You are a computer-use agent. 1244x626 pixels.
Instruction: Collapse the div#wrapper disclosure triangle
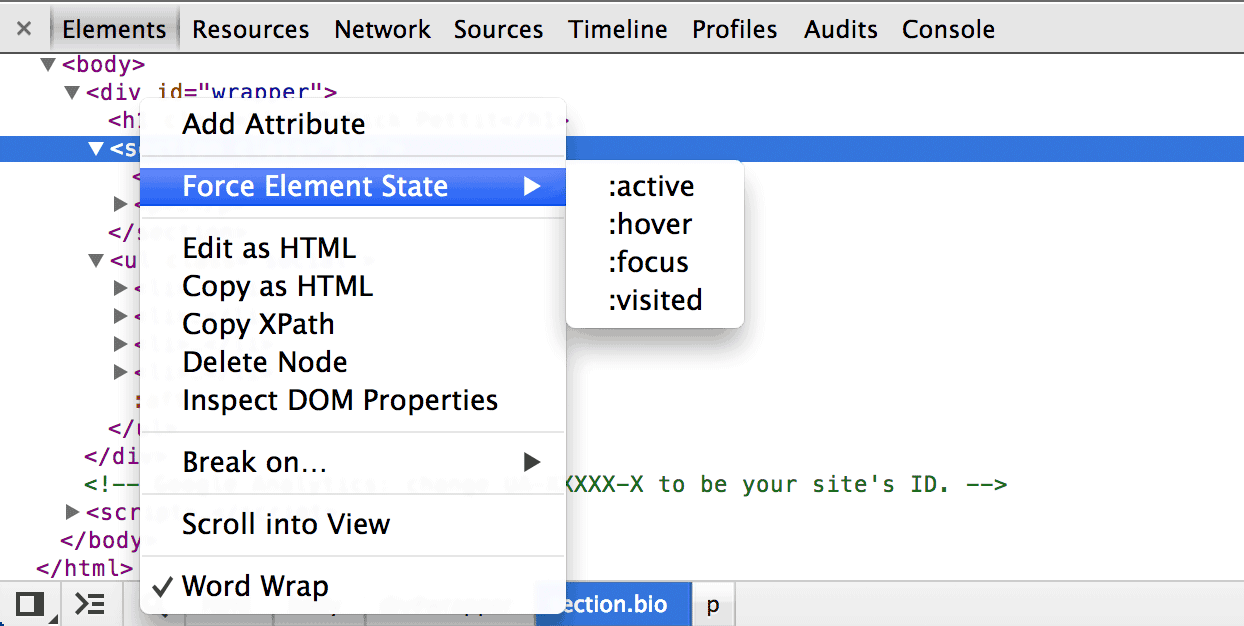71,91
